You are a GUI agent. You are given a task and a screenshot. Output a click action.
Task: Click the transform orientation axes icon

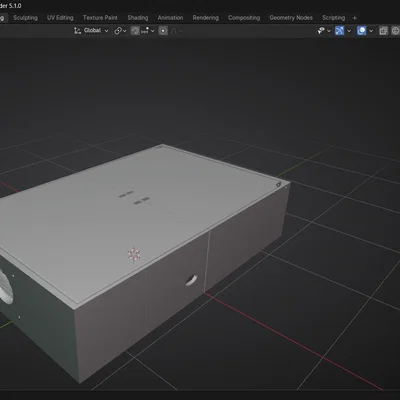77,31
